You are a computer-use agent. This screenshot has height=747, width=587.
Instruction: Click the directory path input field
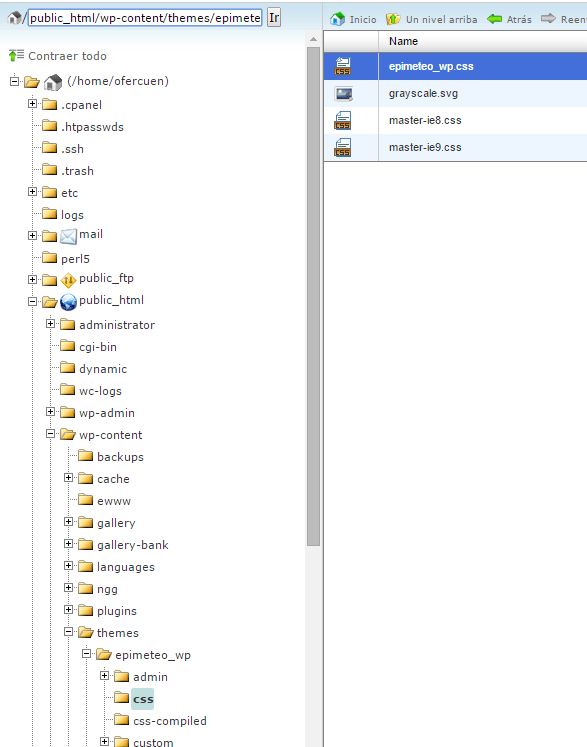tap(145, 18)
